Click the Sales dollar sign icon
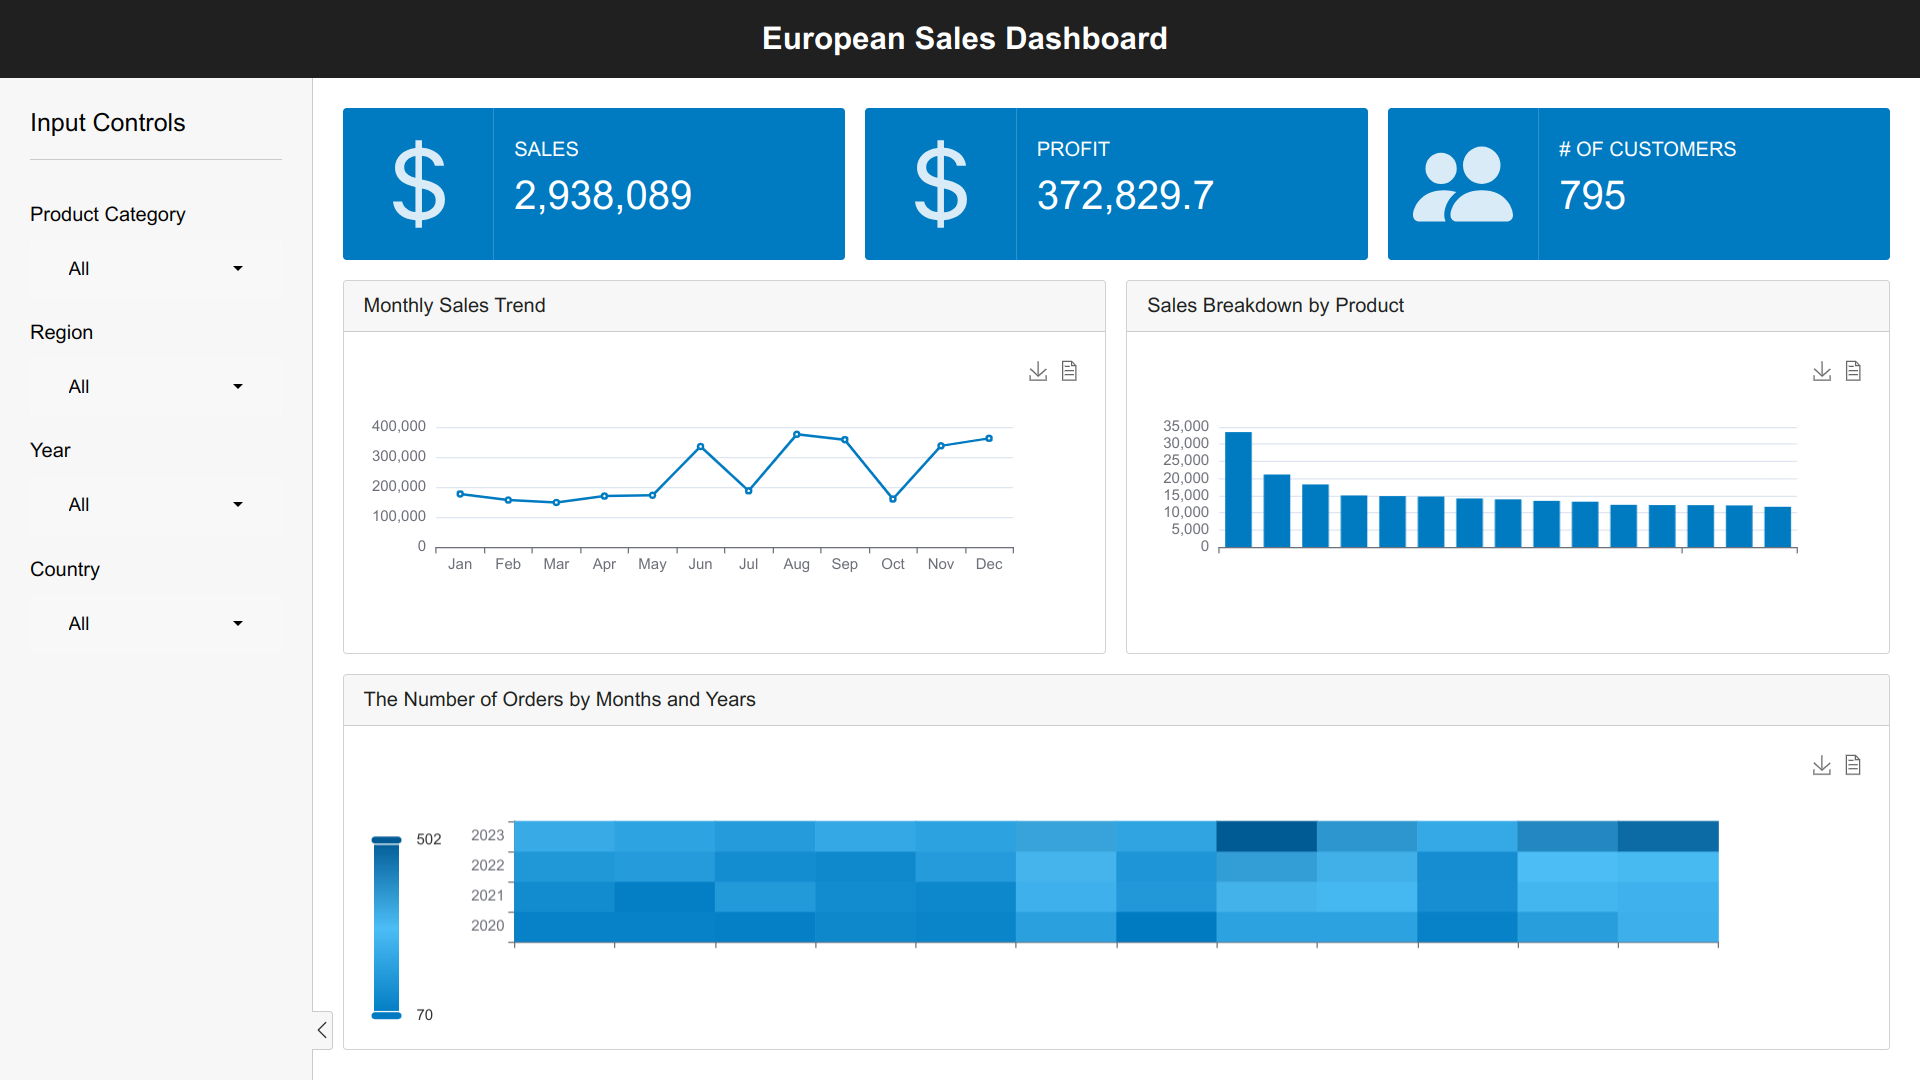 [419, 184]
